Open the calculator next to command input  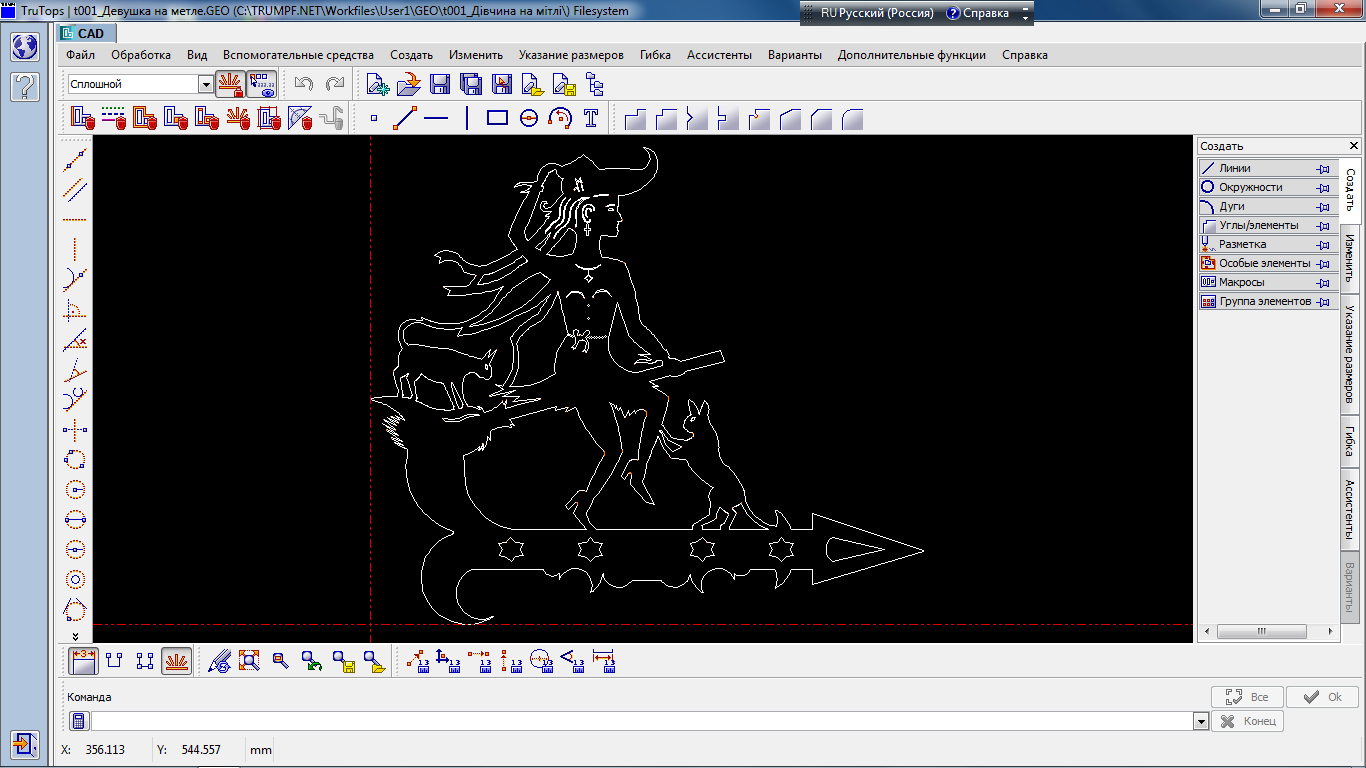point(80,721)
